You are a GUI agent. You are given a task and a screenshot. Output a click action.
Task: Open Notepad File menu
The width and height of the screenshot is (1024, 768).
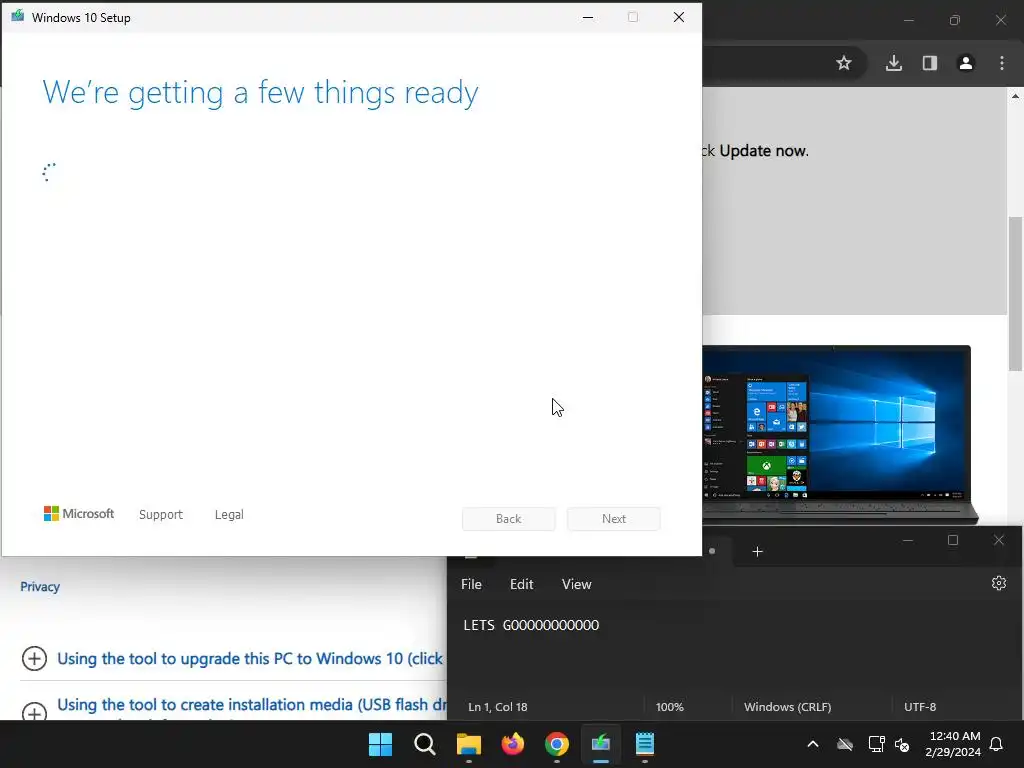[x=472, y=584]
